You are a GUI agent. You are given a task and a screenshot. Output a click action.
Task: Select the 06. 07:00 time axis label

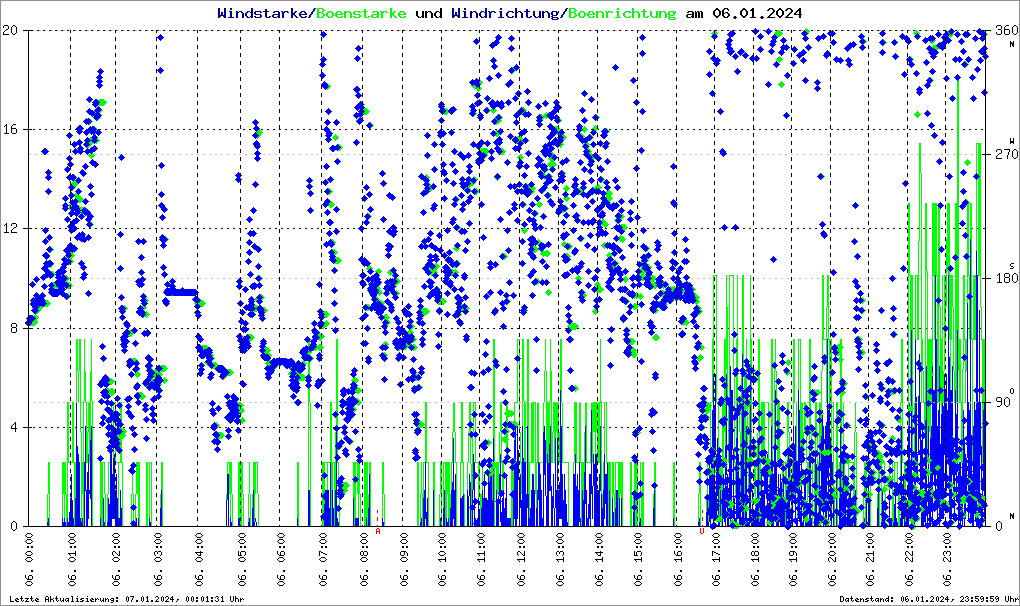click(x=324, y=560)
